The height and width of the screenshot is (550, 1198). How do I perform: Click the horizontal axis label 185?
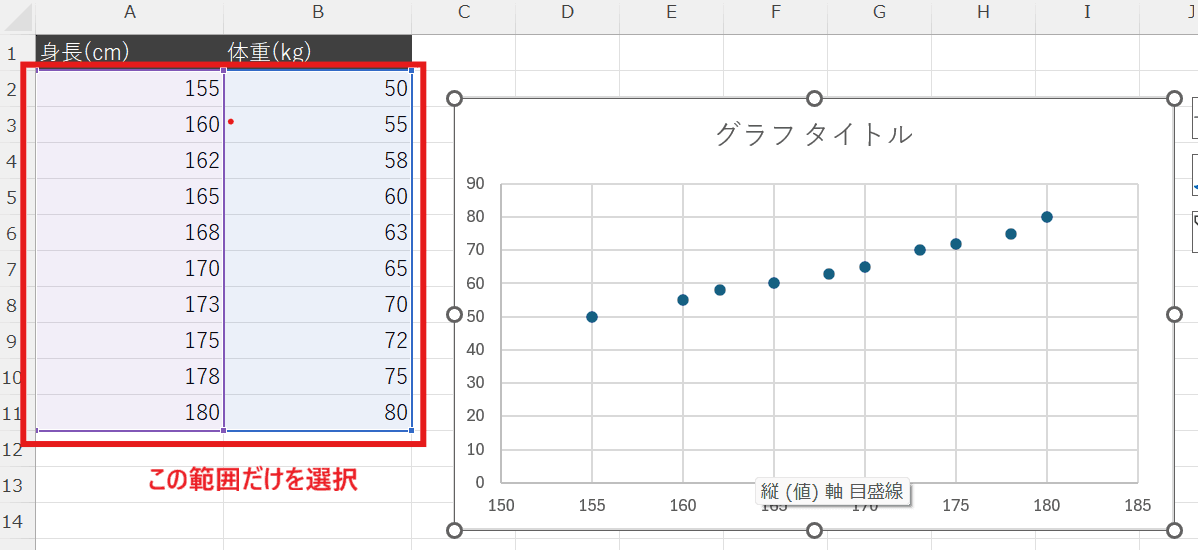click(x=1138, y=506)
